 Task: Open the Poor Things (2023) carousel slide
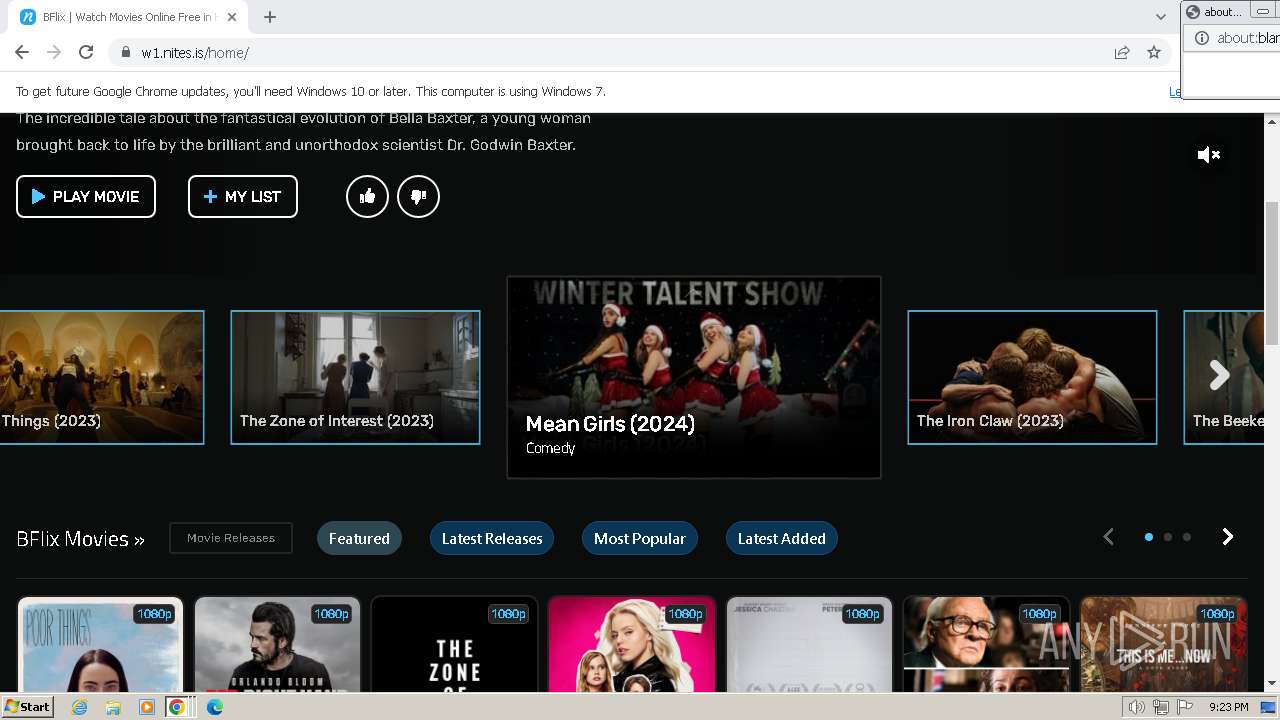point(102,377)
